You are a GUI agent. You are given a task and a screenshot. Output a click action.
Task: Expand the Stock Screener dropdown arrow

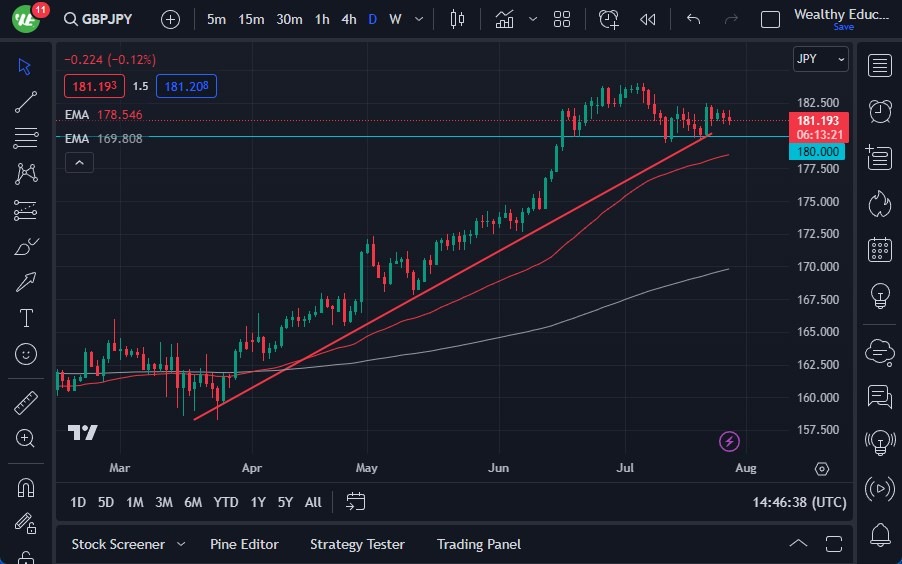[181, 544]
